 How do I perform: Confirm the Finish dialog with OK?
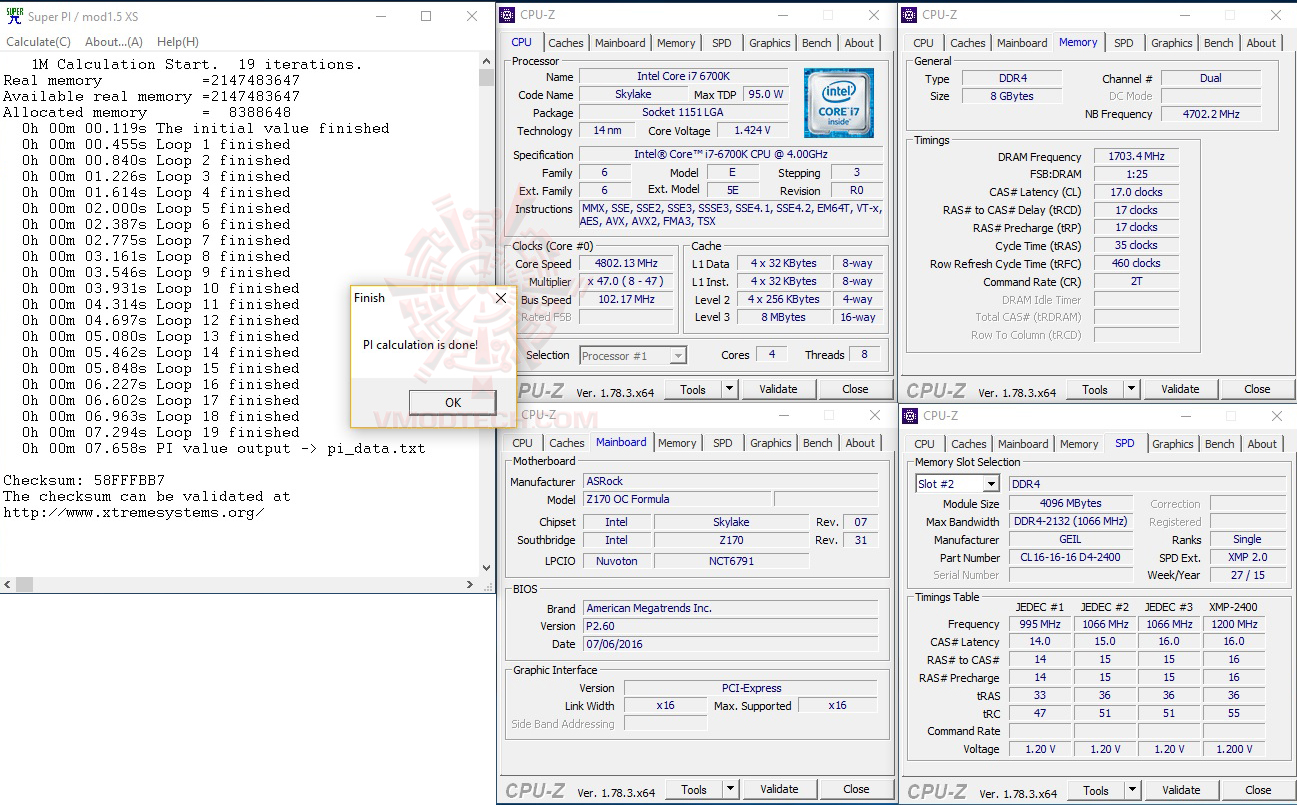tap(453, 402)
